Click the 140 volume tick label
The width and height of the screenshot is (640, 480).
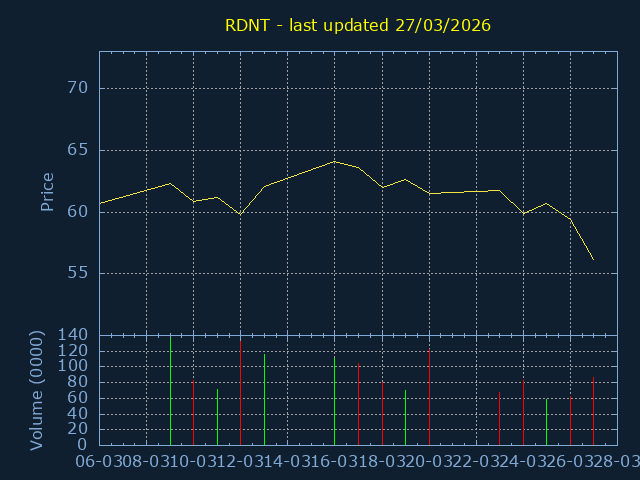(x=74, y=335)
